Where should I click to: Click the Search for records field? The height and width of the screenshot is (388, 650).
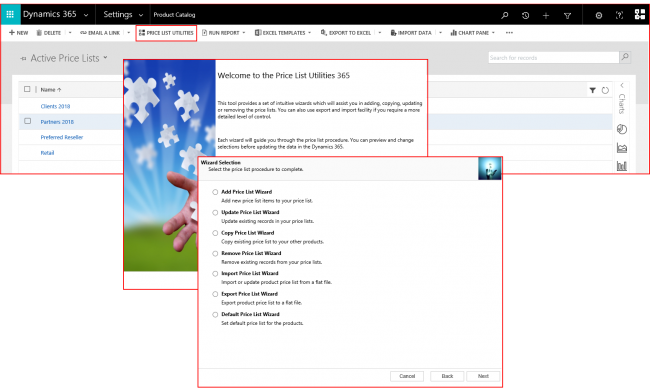pyautogui.click(x=553, y=58)
